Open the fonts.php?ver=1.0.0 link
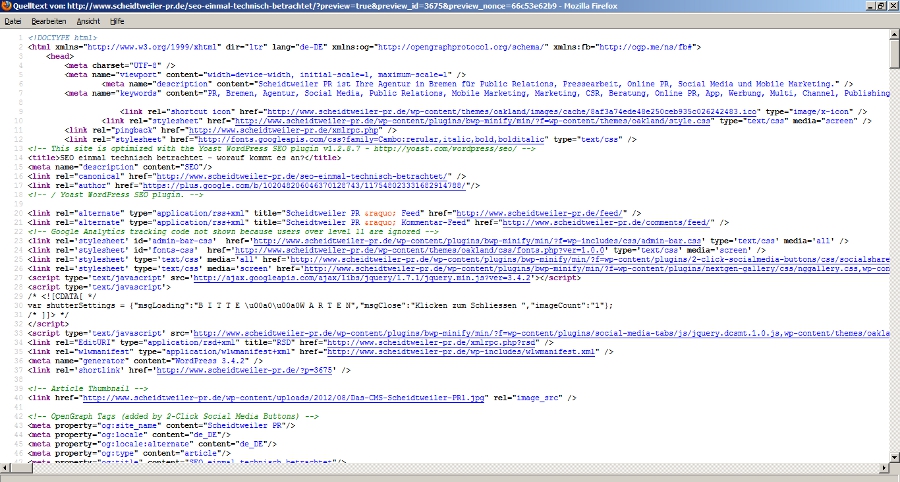 (x=420, y=250)
